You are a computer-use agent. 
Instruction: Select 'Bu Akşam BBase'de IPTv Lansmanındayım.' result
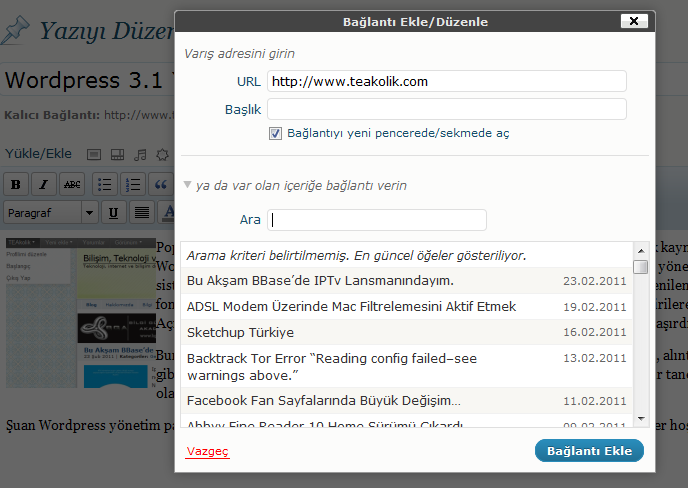[x=407, y=281]
